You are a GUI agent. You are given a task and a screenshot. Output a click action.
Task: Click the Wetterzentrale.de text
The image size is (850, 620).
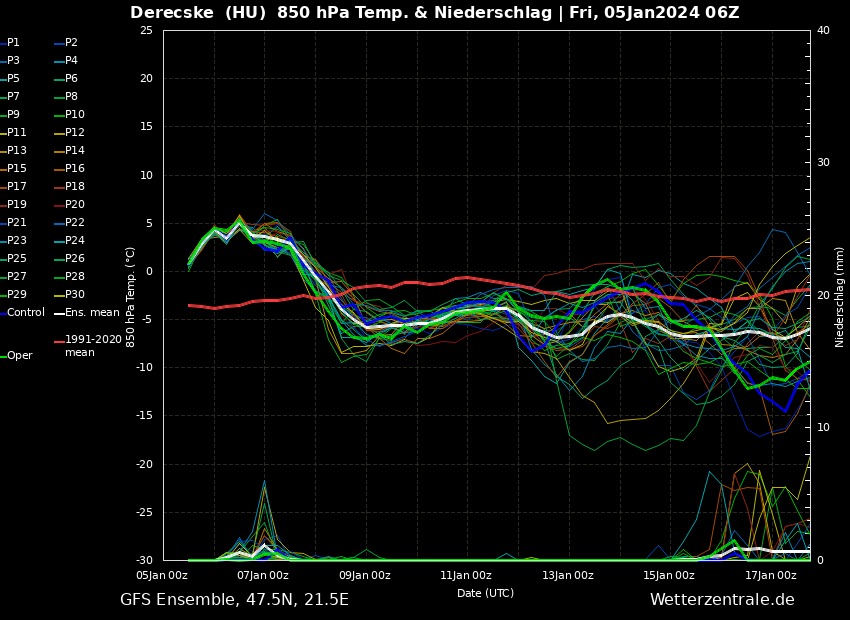click(722, 600)
